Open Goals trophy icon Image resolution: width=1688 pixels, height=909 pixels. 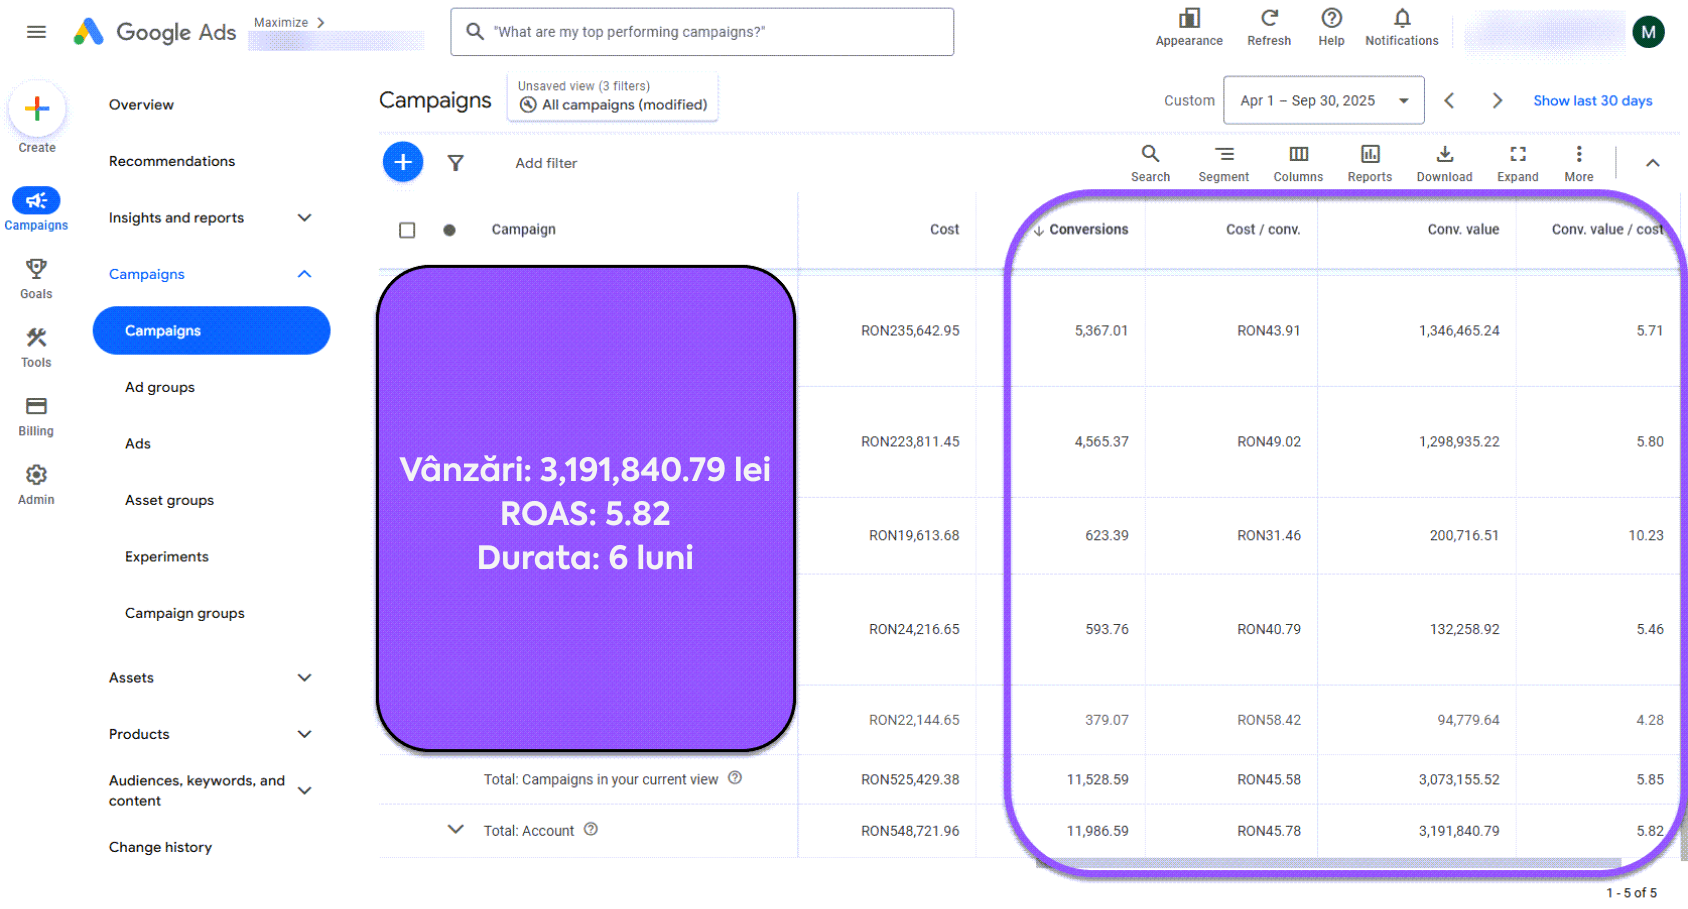click(x=36, y=269)
